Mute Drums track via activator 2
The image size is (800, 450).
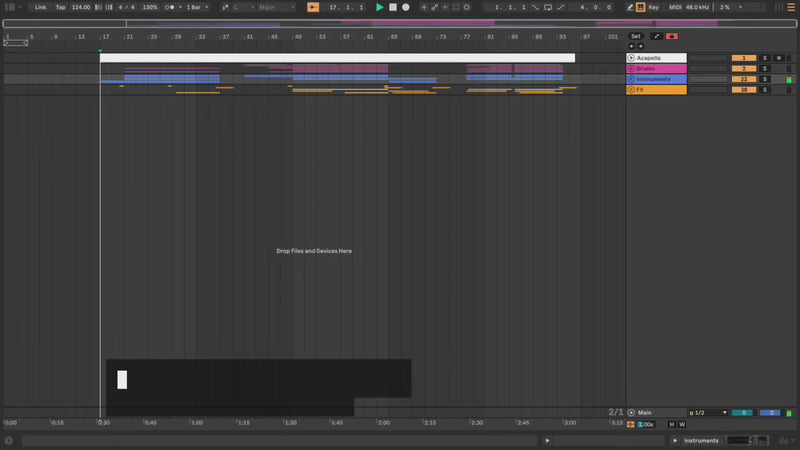(743, 69)
